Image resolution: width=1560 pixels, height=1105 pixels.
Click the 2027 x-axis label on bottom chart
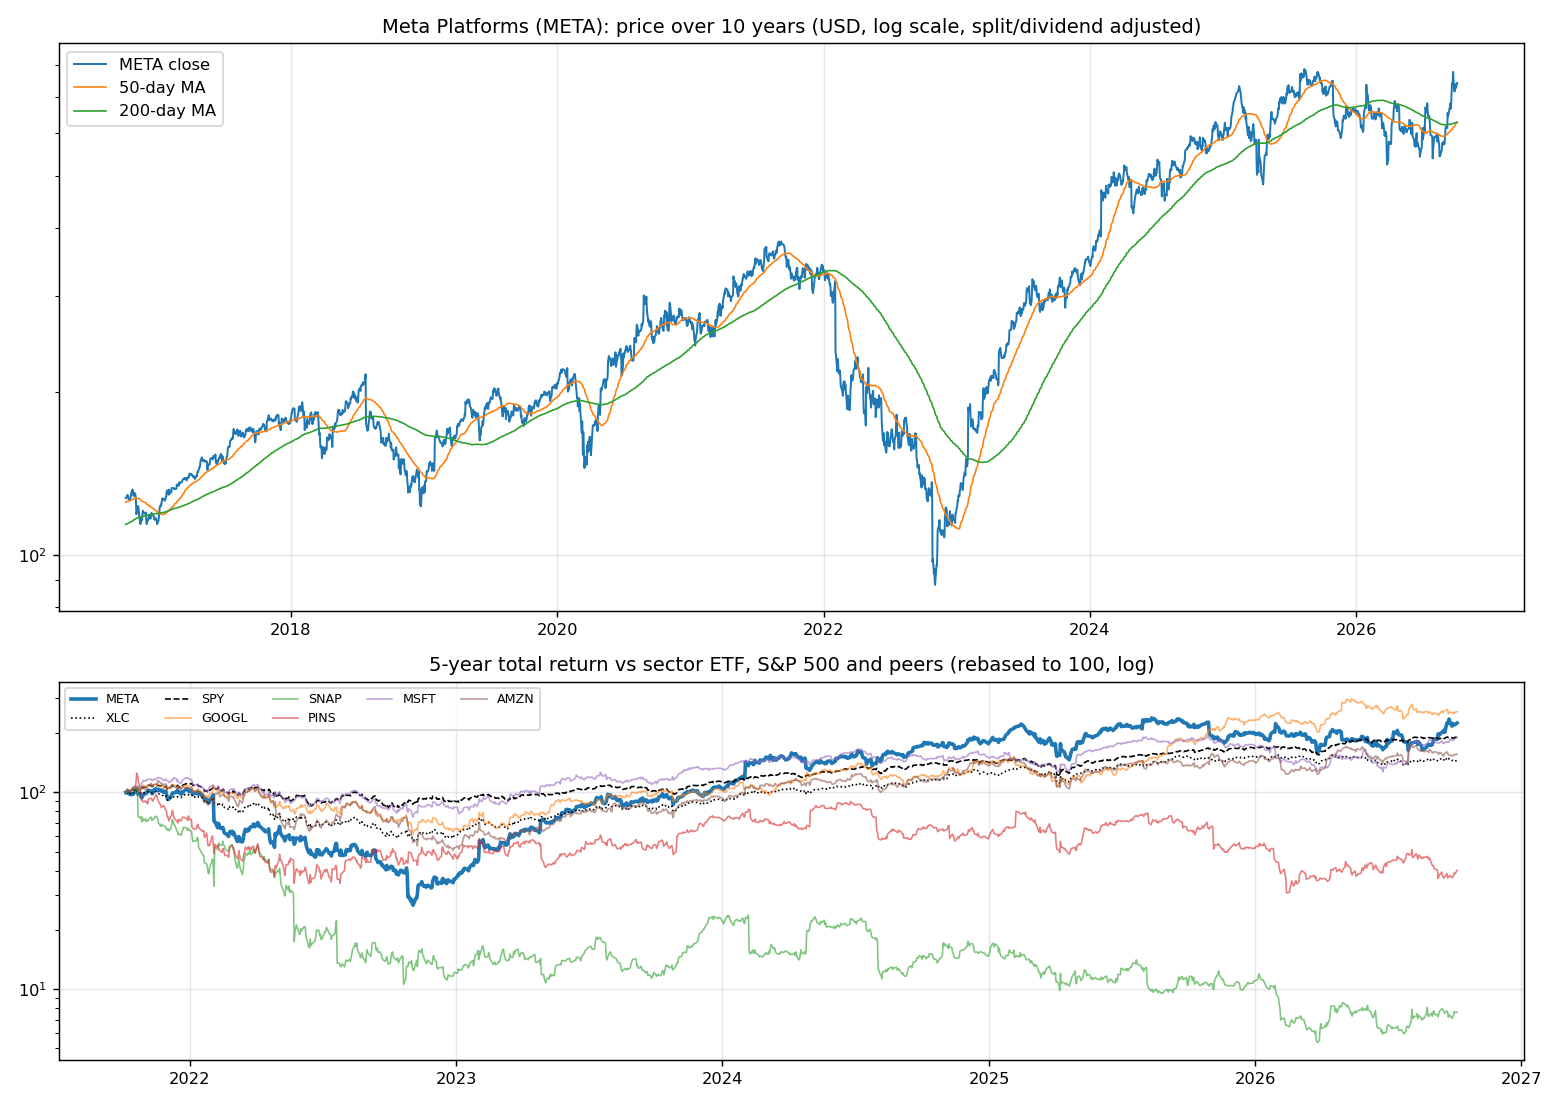(1521, 1078)
